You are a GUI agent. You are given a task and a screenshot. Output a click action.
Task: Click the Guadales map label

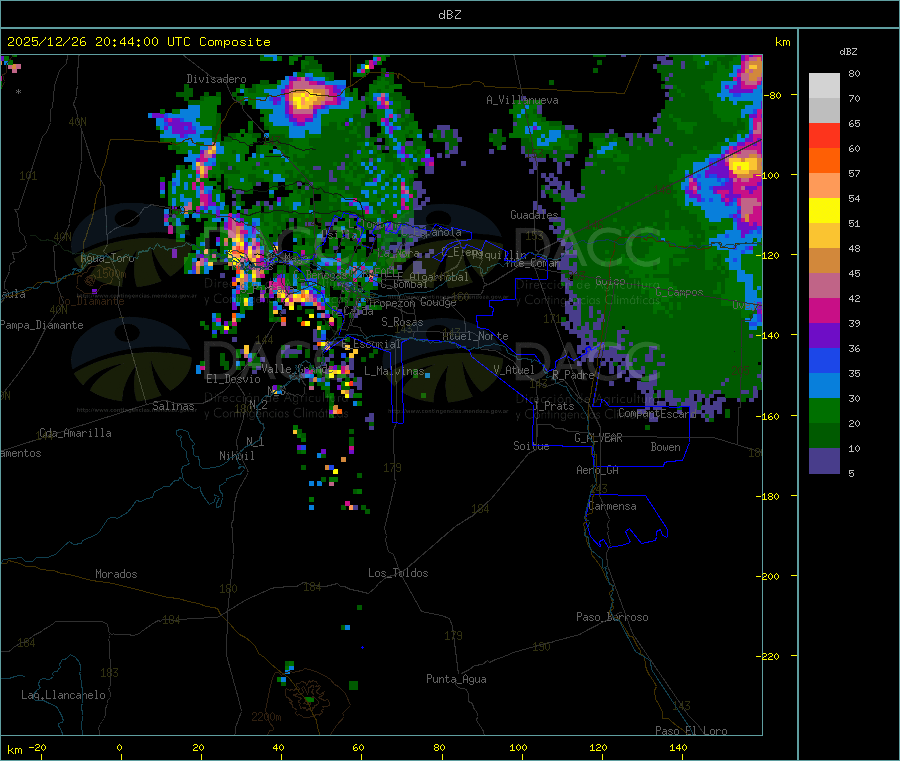(x=534, y=215)
